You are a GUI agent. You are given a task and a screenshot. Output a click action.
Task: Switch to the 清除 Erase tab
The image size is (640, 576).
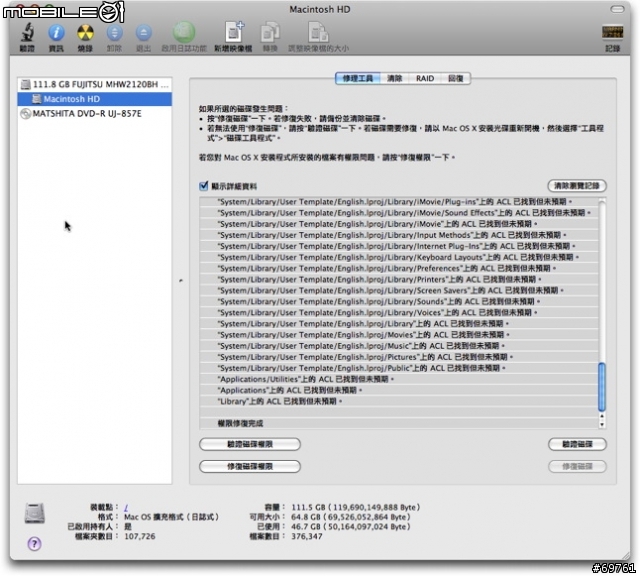pos(394,78)
